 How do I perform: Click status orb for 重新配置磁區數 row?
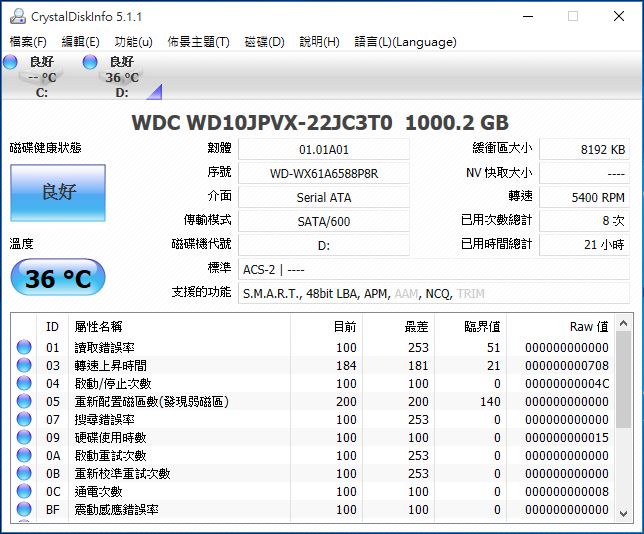click(x=24, y=401)
